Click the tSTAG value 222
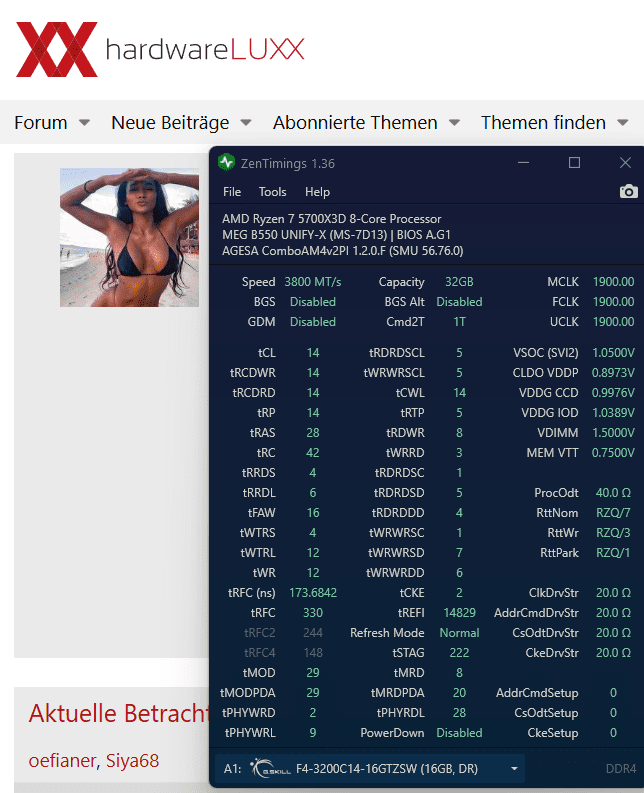The image size is (644, 793). point(459,653)
